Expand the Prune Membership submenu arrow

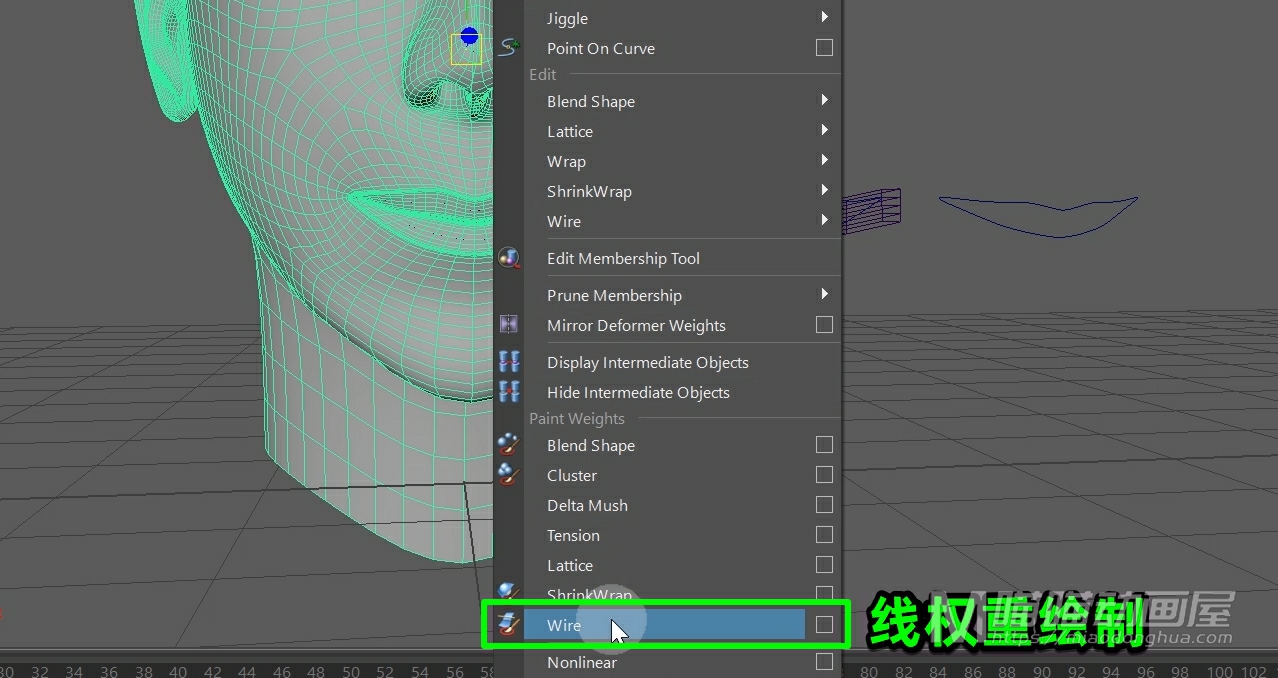[825, 294]
